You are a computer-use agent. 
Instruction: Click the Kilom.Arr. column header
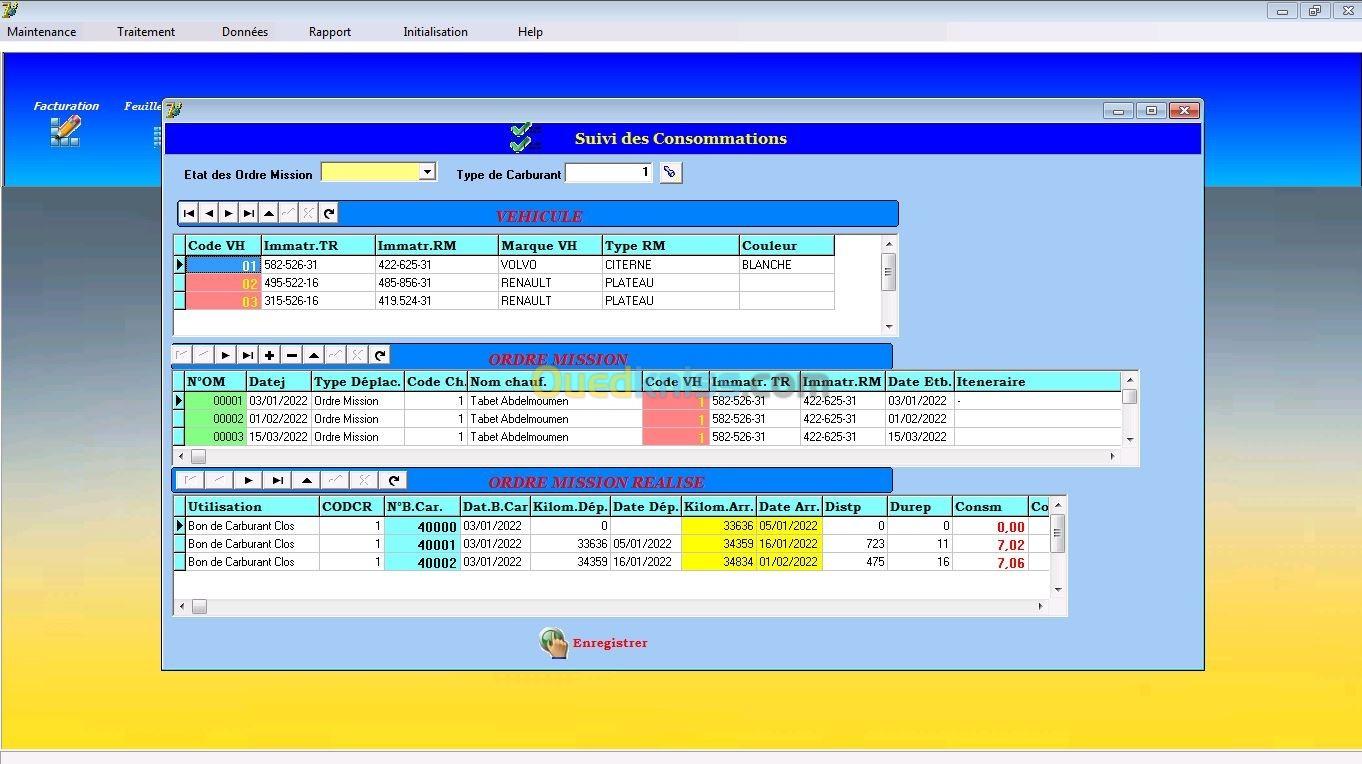click(719, 507)
